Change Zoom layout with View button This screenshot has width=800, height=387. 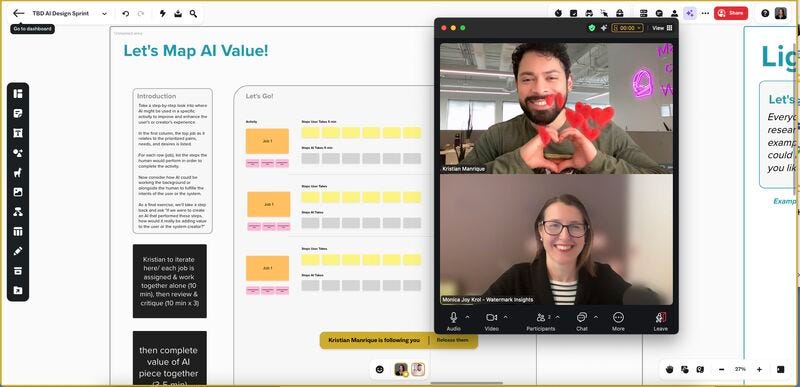pyautogui.click(x=662, y=28)
